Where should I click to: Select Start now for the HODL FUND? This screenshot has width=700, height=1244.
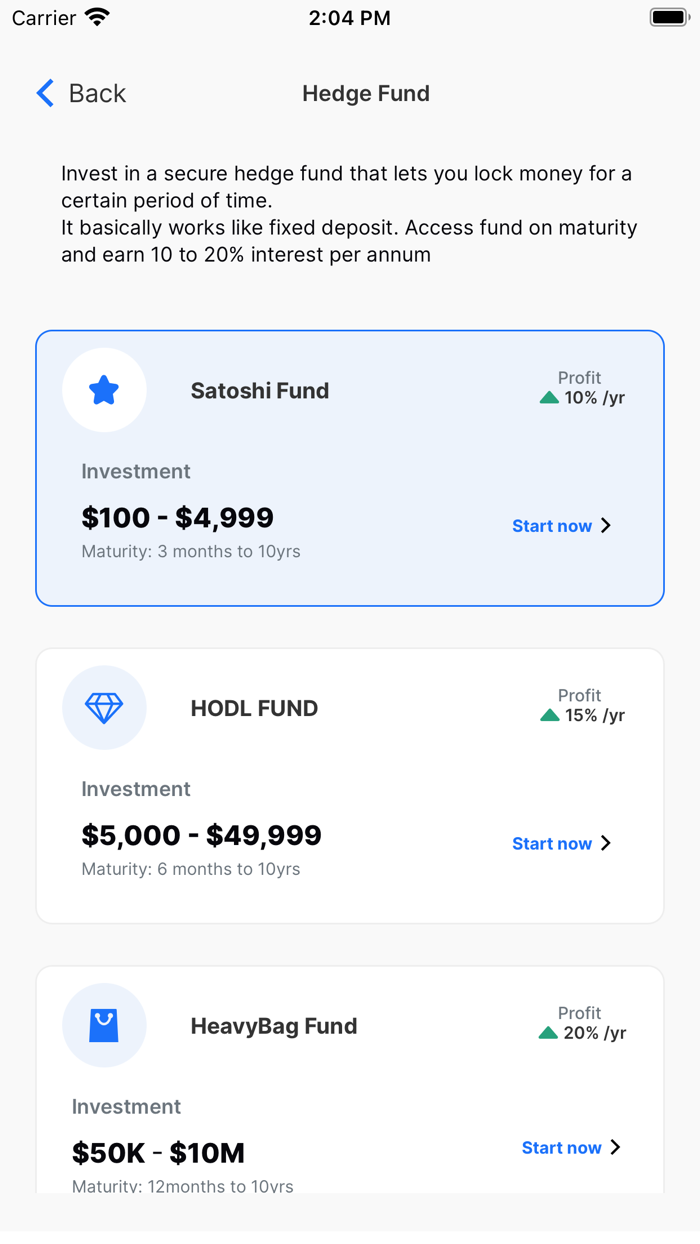[551, 843]
